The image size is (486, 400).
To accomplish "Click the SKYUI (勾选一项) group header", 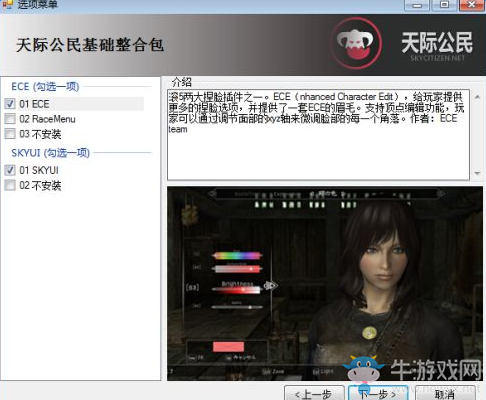I will (50, 153).
